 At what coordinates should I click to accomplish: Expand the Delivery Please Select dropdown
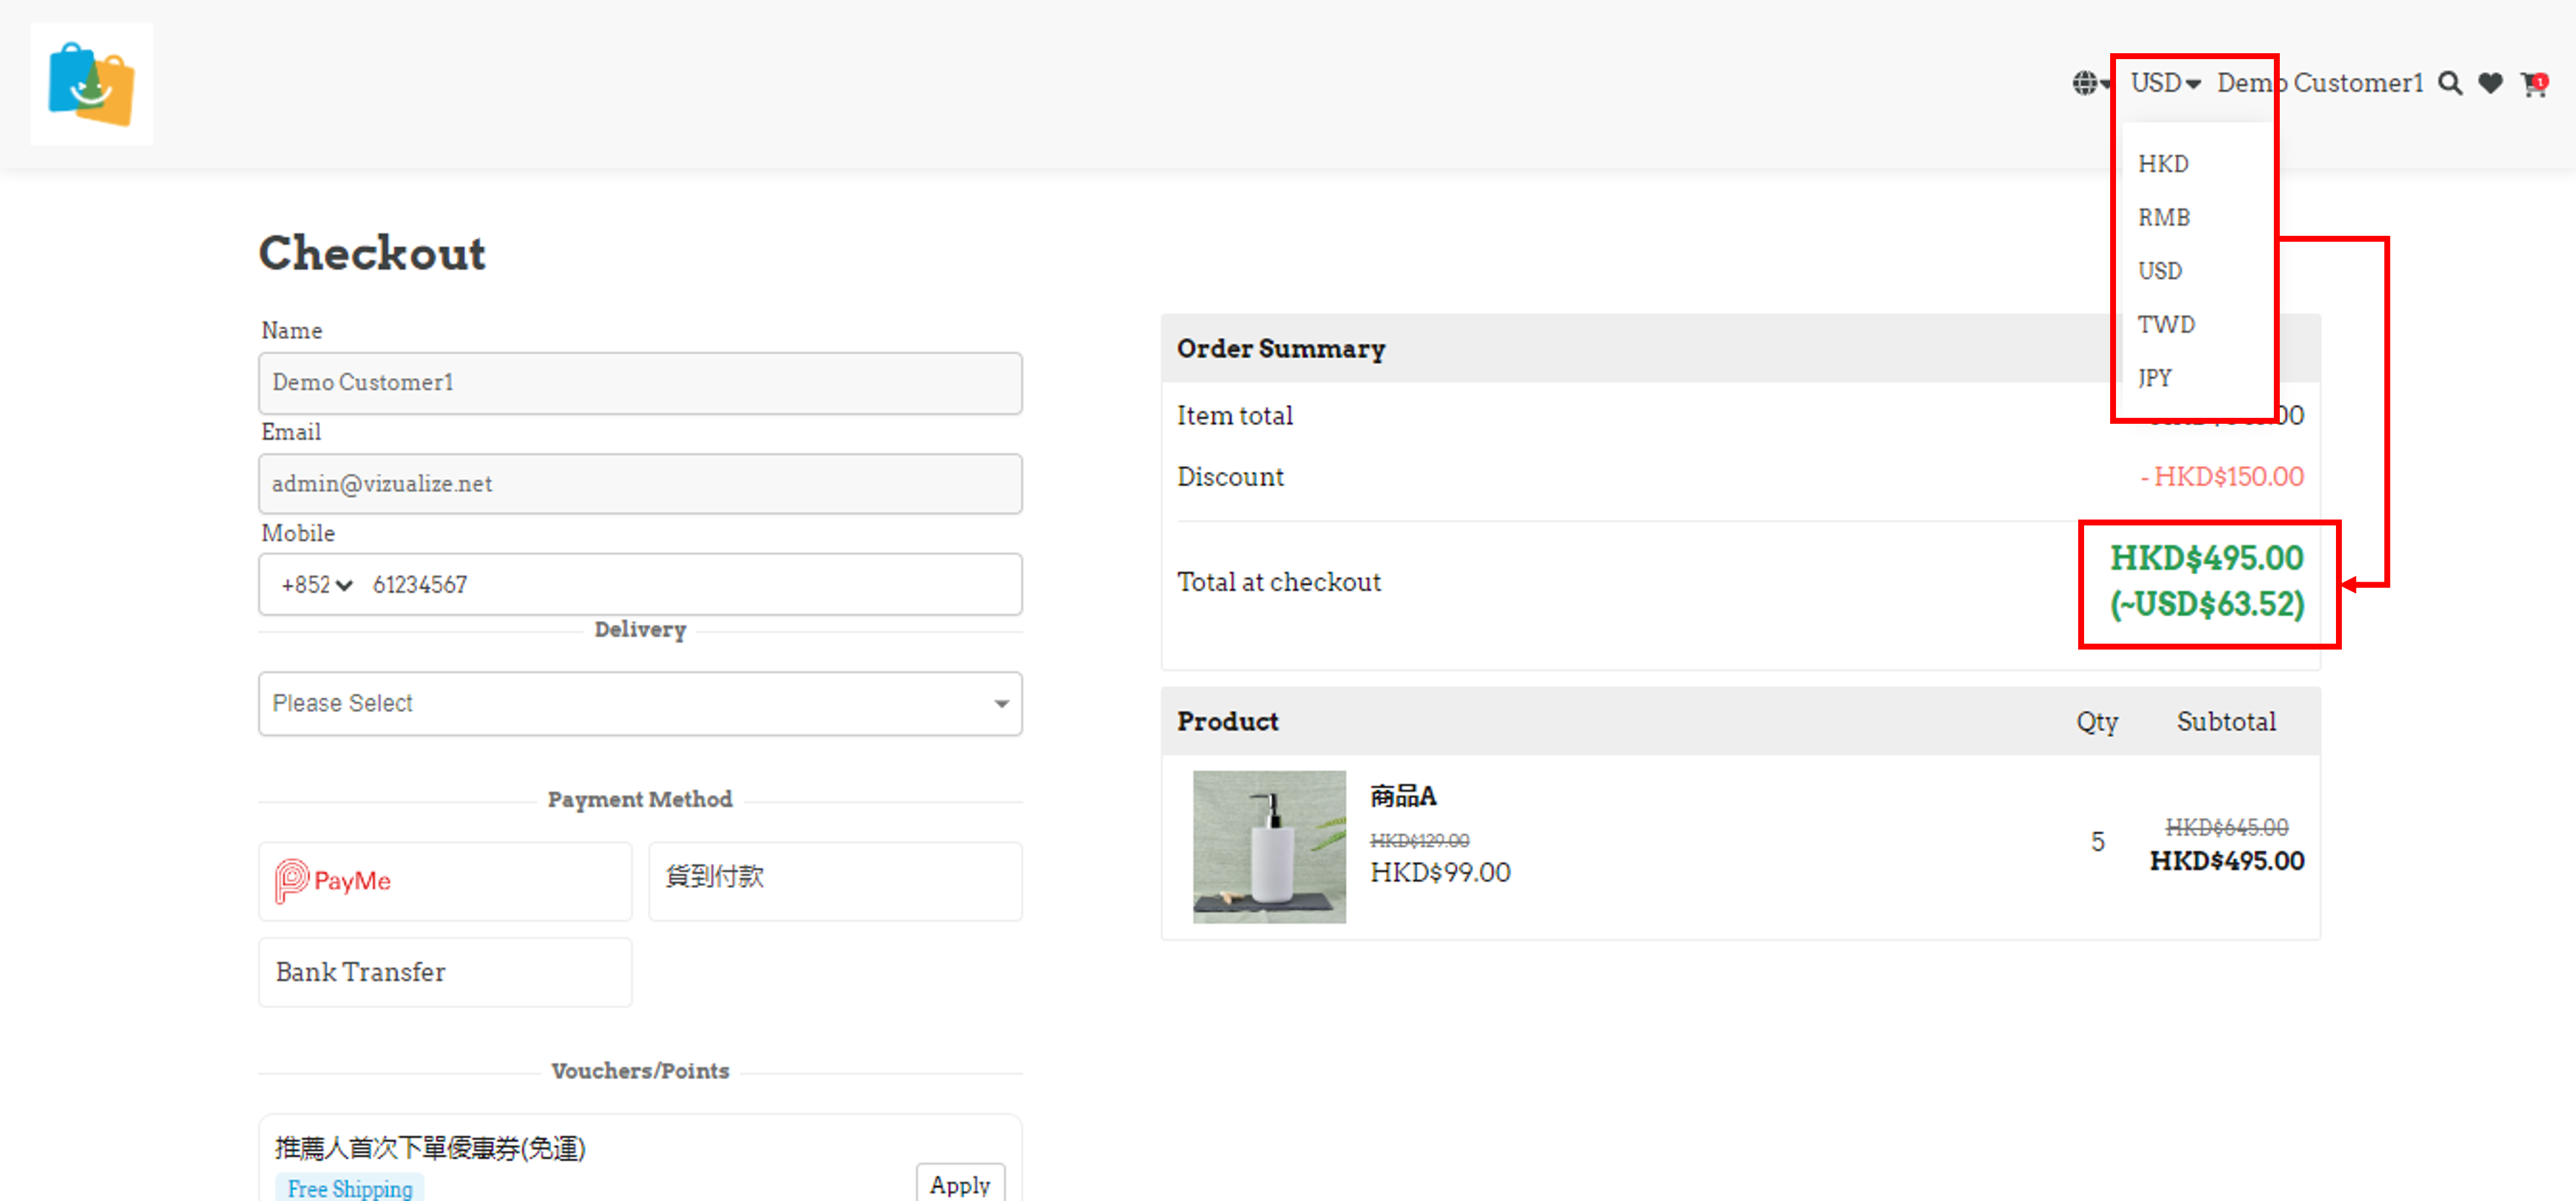tap(640, 703)
